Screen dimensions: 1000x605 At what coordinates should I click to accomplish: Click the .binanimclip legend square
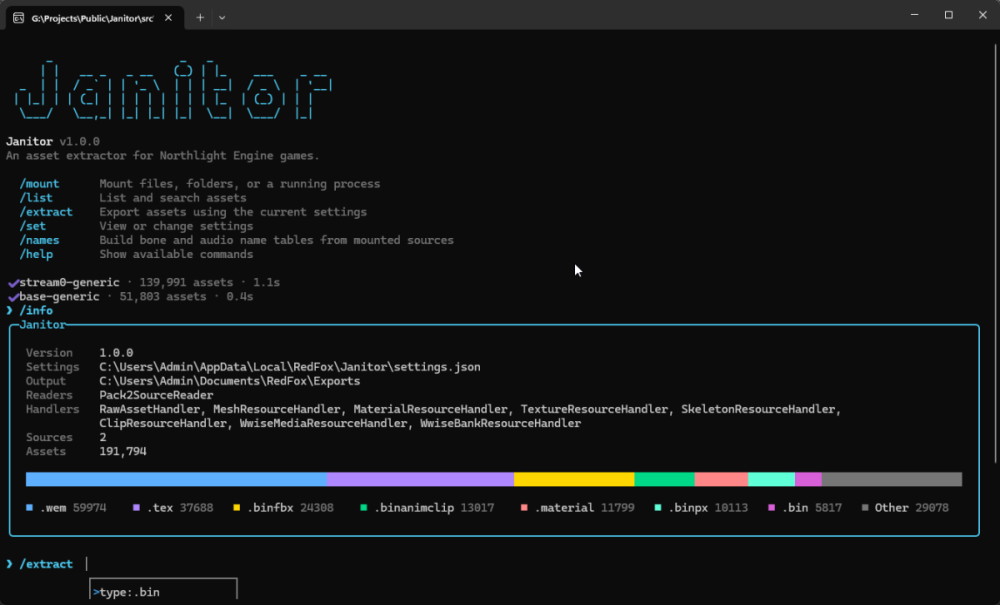coord(364,507)
